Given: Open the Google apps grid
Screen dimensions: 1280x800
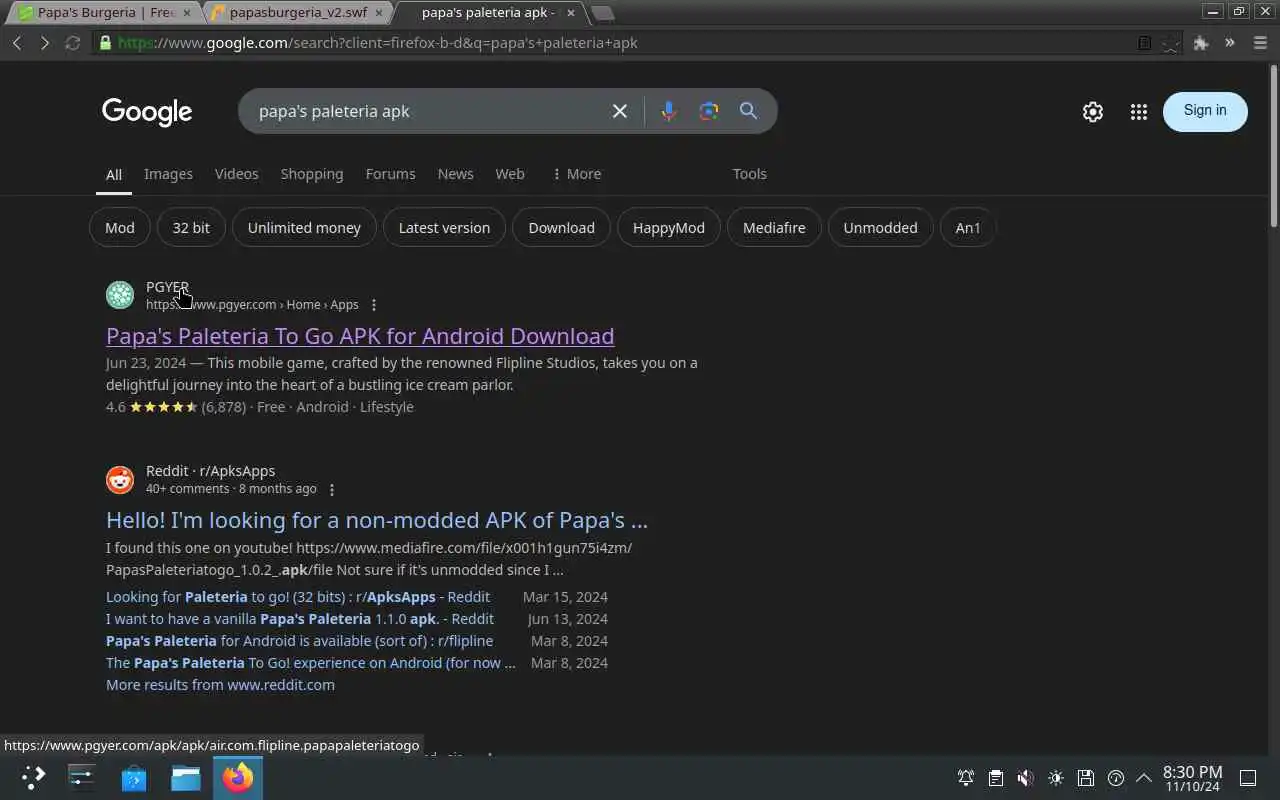Looking at the screenshot, I should [1138, 112].
